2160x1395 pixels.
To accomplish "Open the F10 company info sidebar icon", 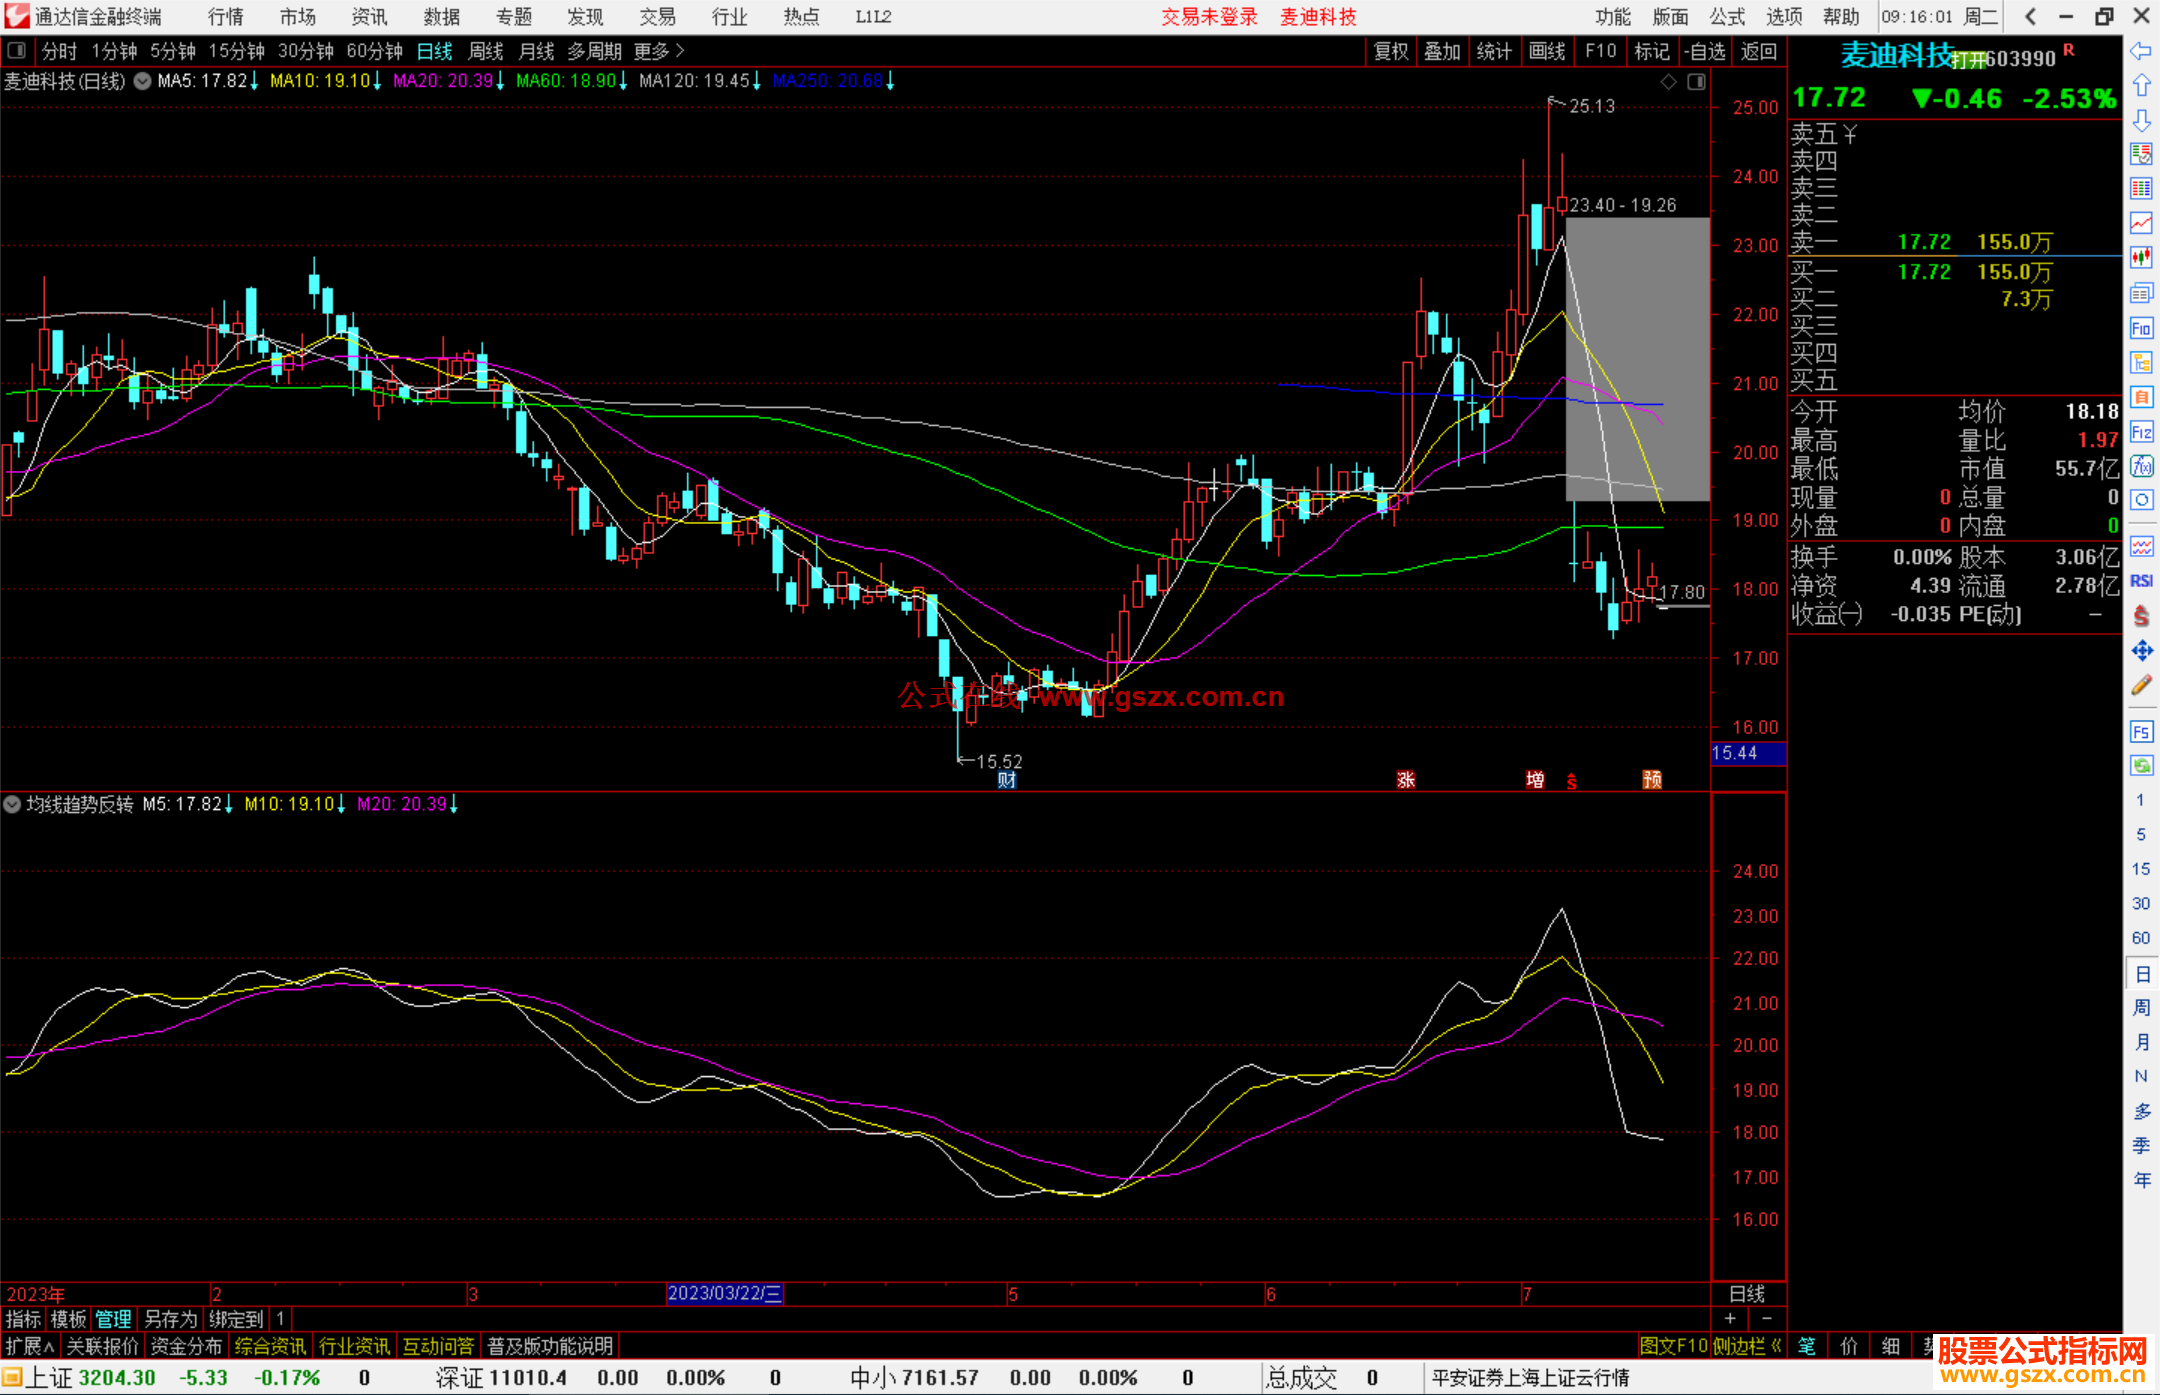I will [2141, 328].
